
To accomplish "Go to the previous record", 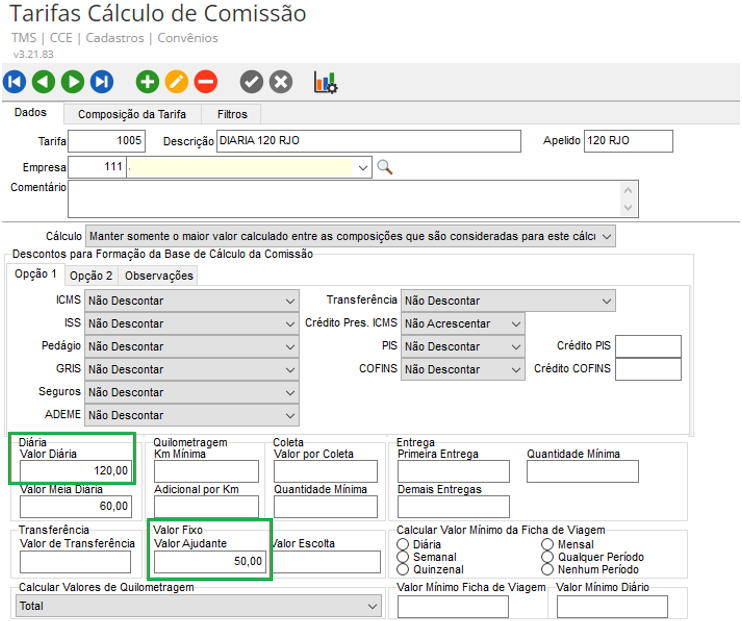I will click(44, 82).
